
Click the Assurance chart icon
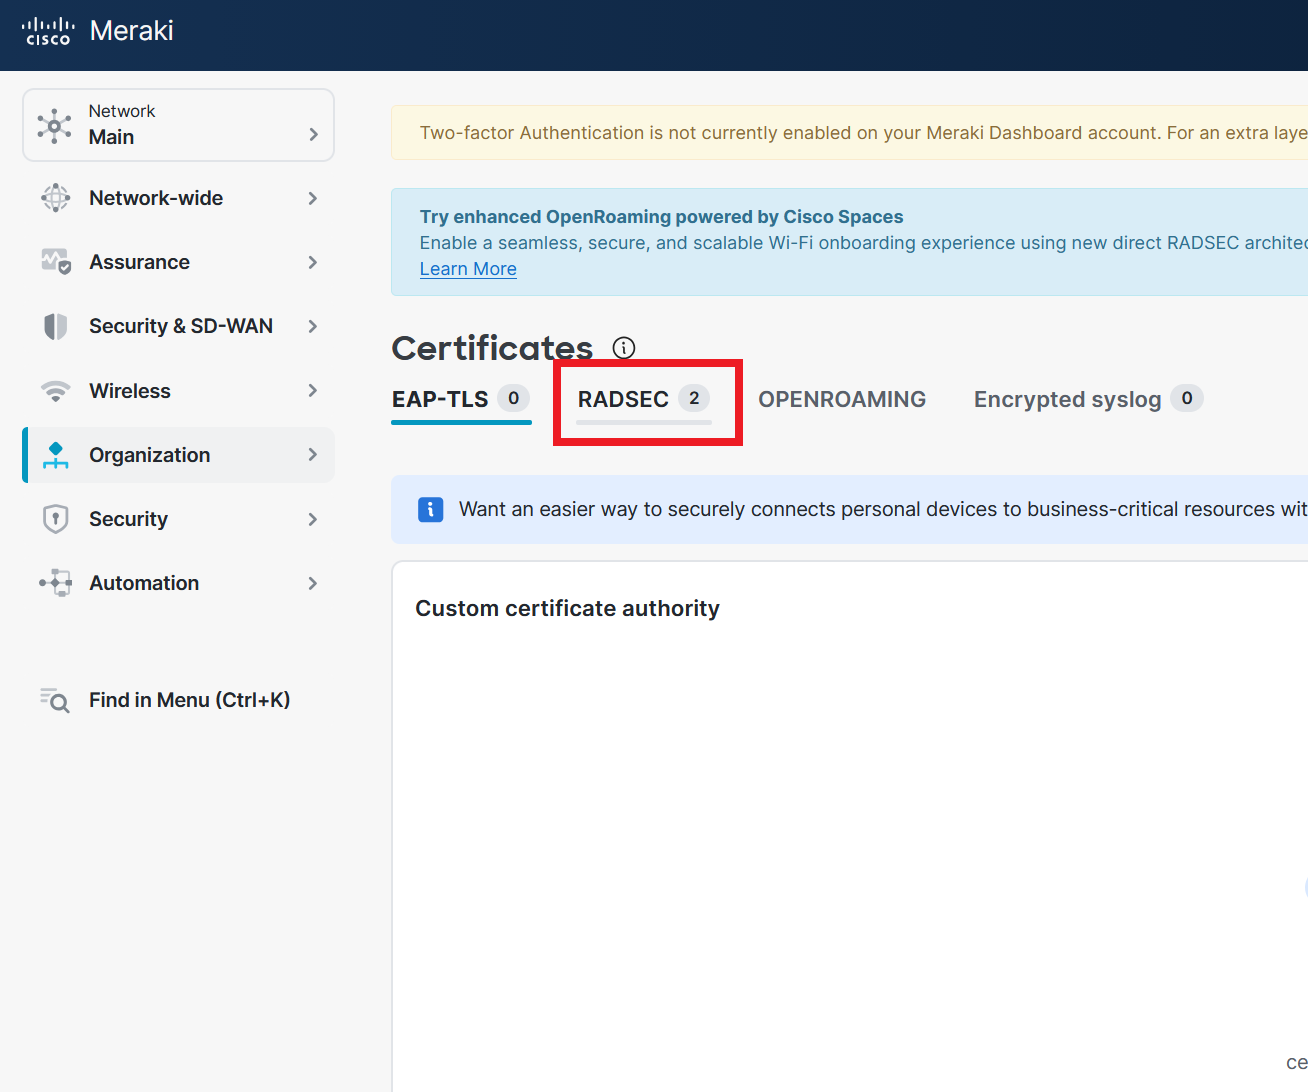pos(56,262)
